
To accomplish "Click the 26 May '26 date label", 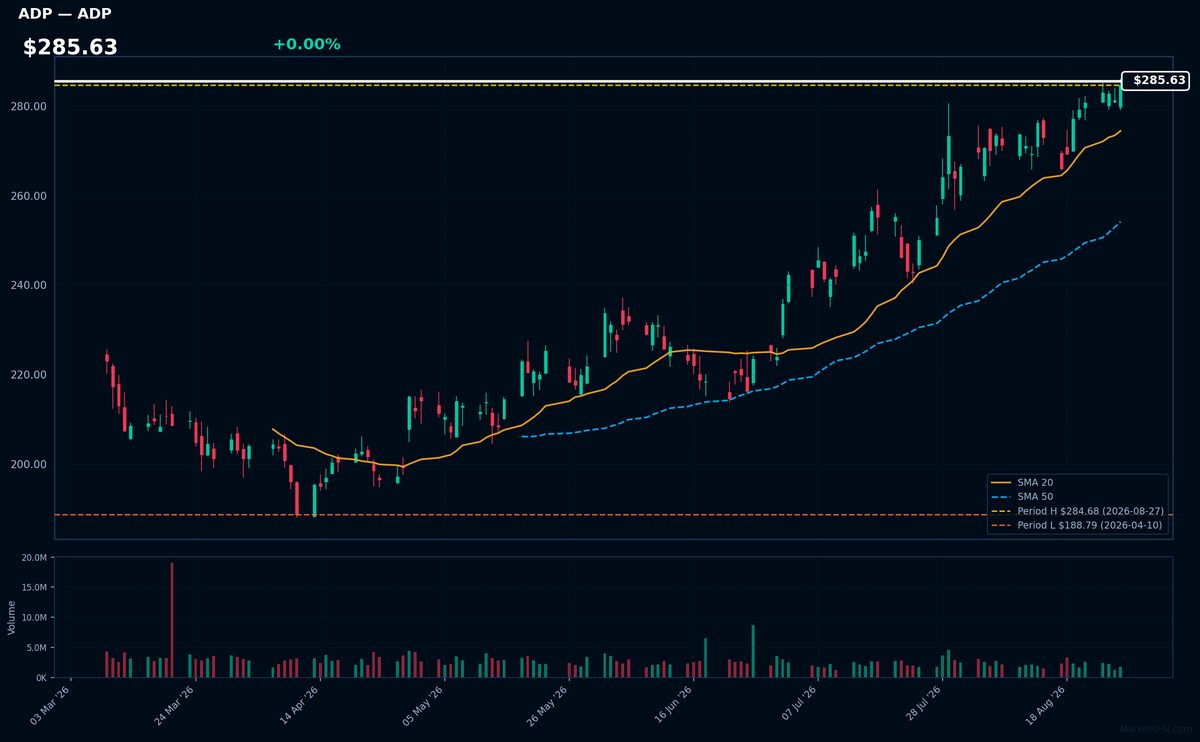I will tap(547, 705).
